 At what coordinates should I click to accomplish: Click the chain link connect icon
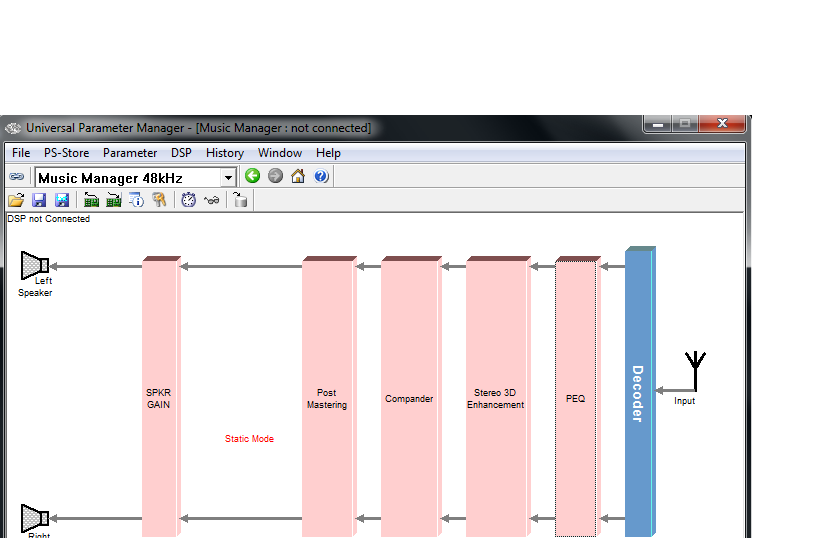click(x=16, y=177)
